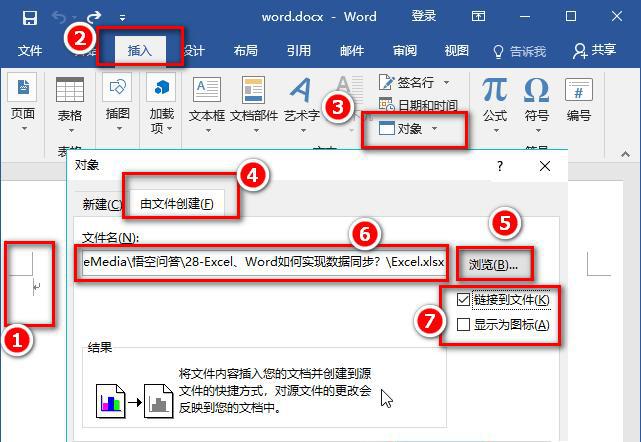Expand the 公式 dropdown arrow
Screen dimensions: 641x442
pos(496,131)
